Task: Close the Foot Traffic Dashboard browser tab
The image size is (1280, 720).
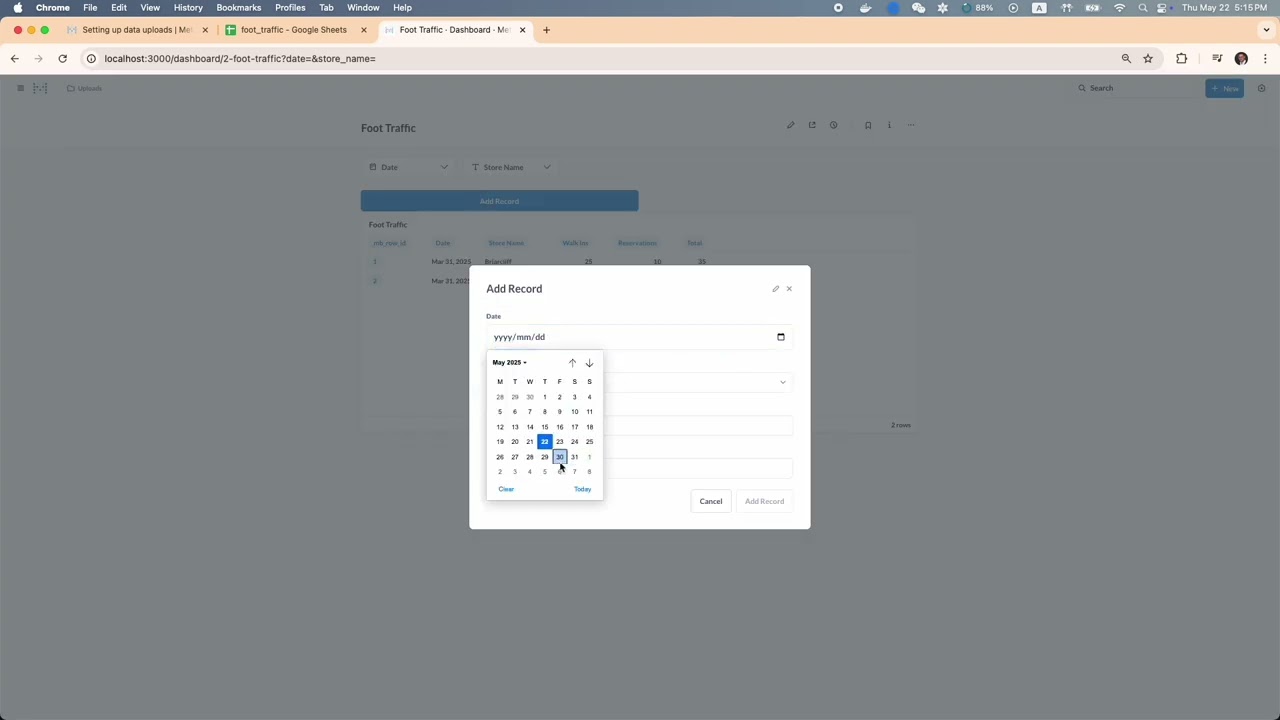Action: pos(522,30)
